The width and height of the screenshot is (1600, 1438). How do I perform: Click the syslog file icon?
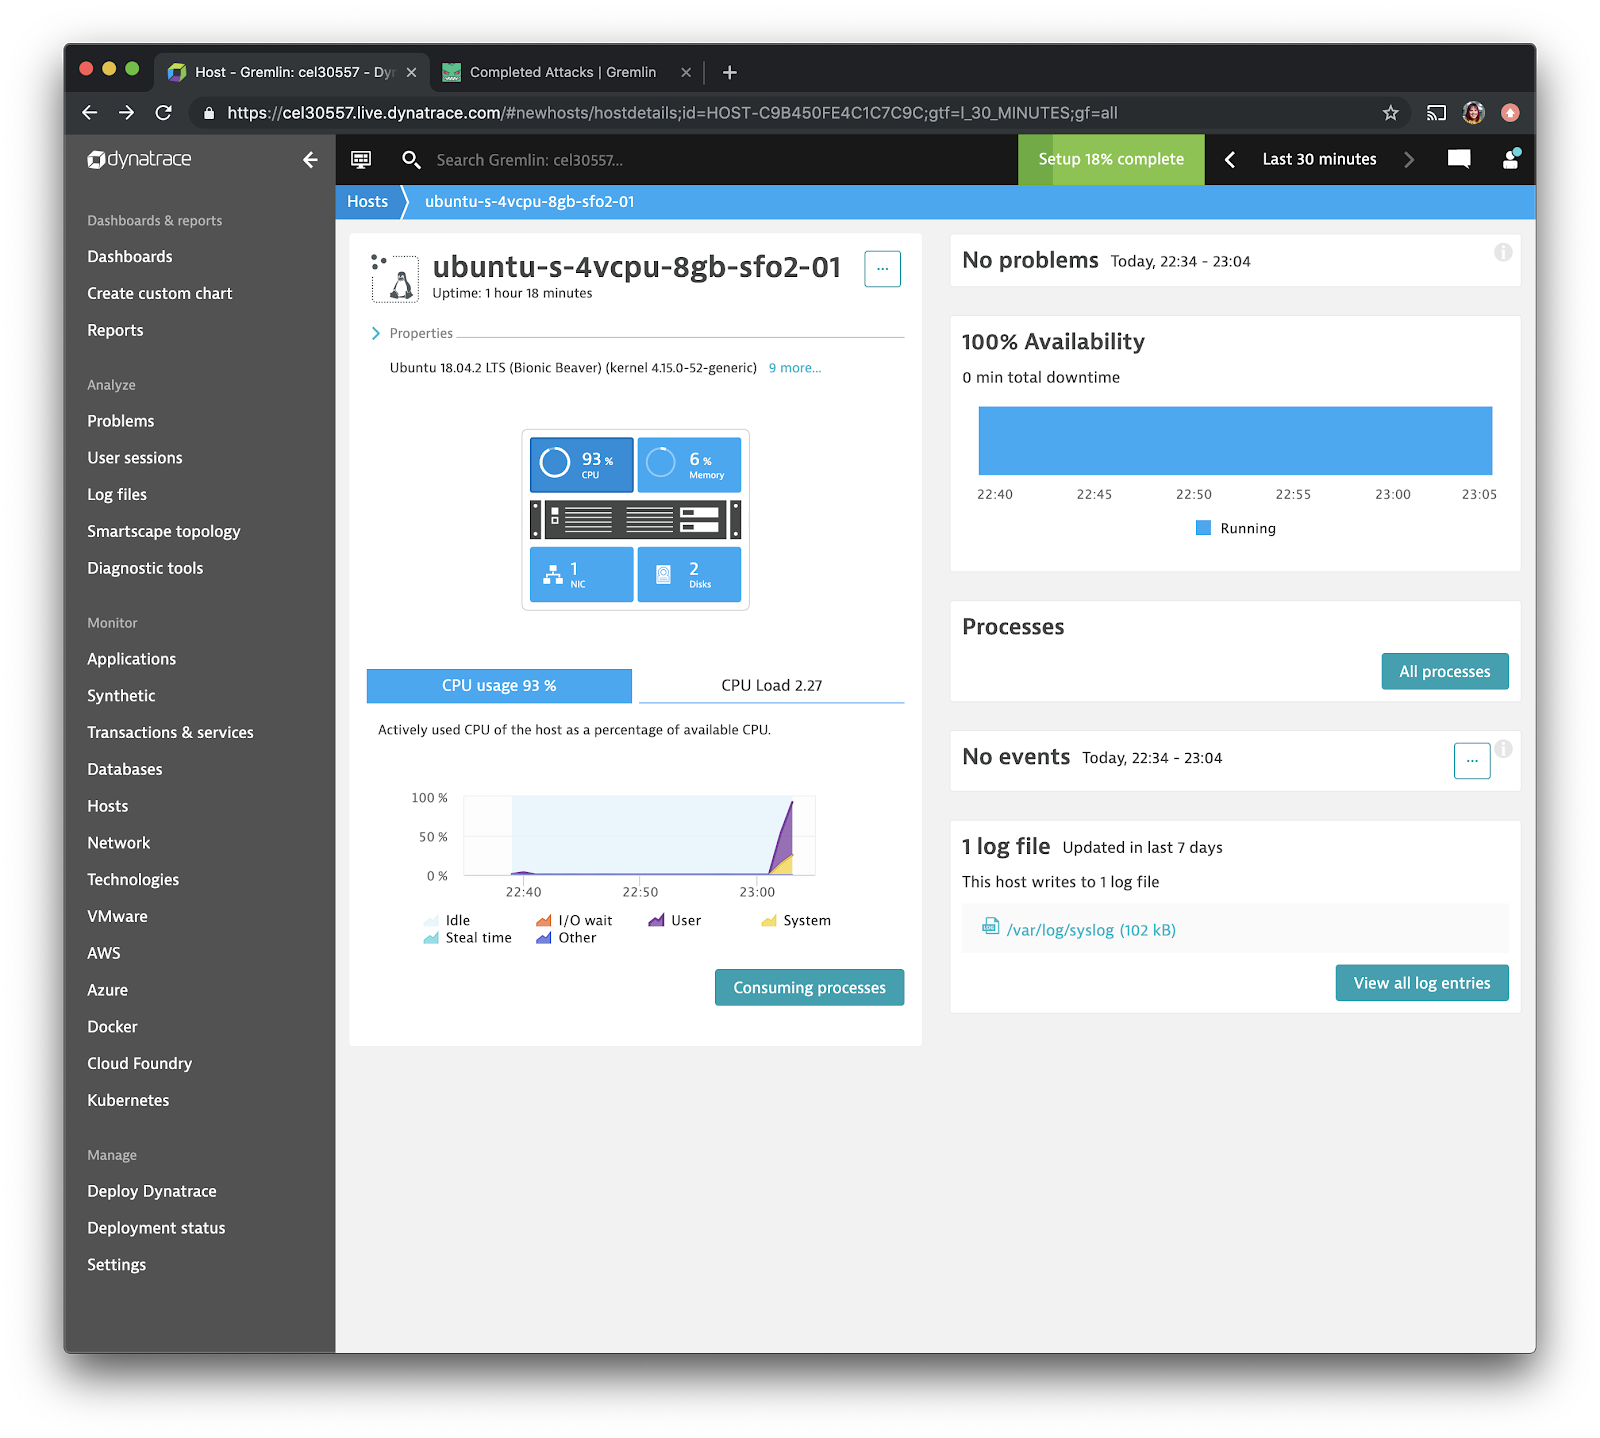tap(990, 926)
